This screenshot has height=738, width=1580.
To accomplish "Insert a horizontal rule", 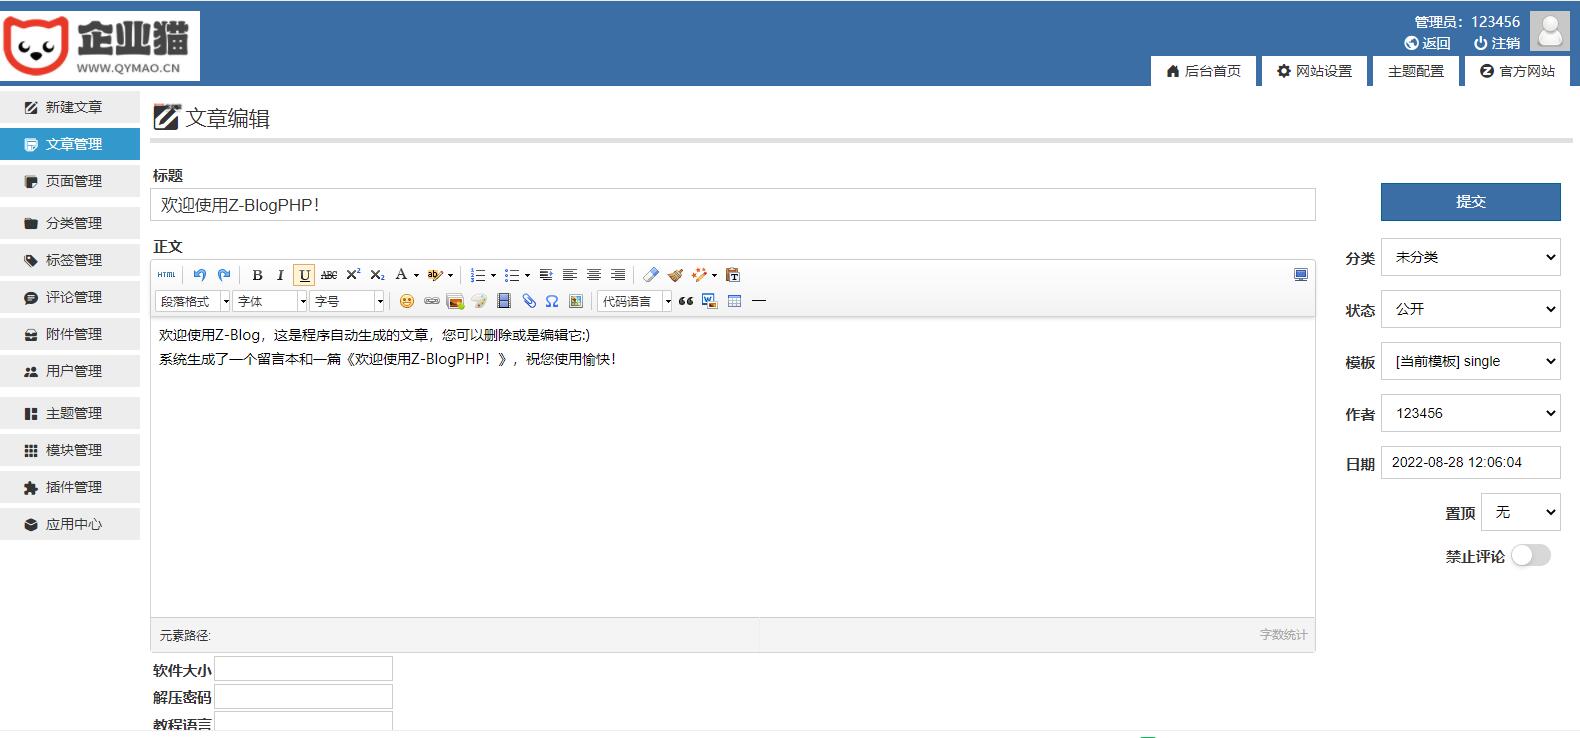I will click(x=759, y=301).
